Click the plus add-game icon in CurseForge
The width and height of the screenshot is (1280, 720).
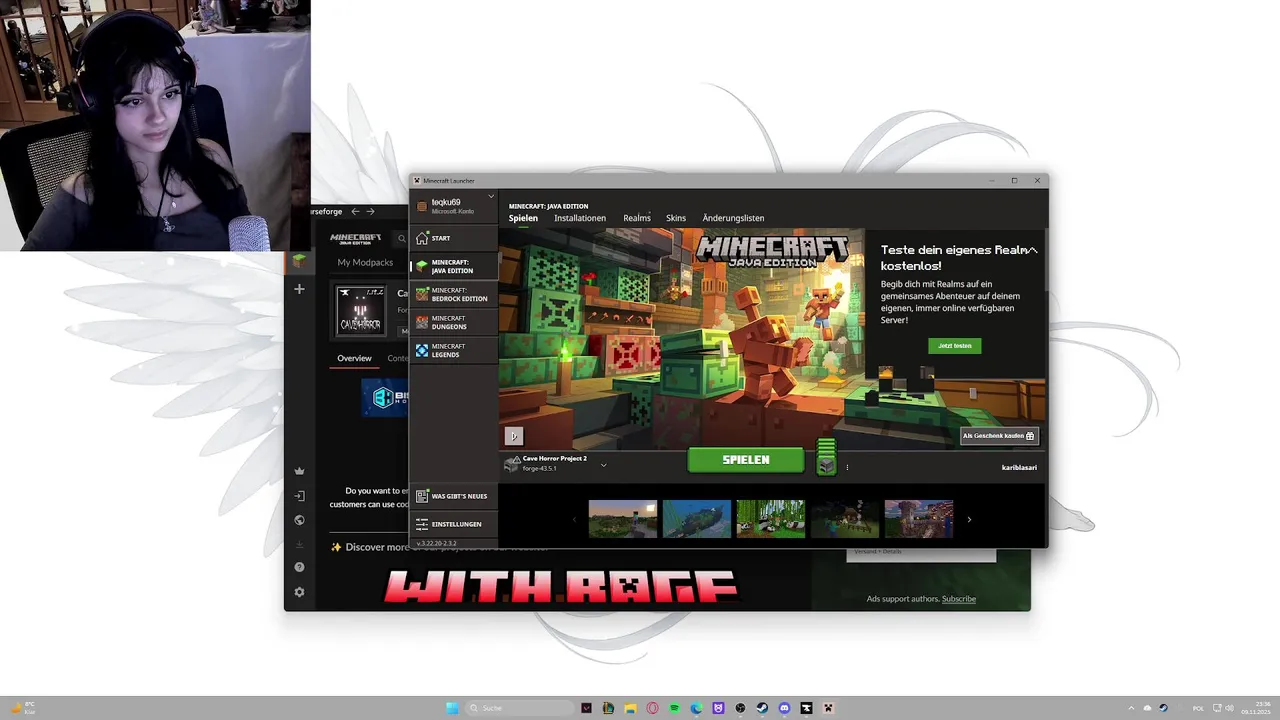click(x=298, y=289)
